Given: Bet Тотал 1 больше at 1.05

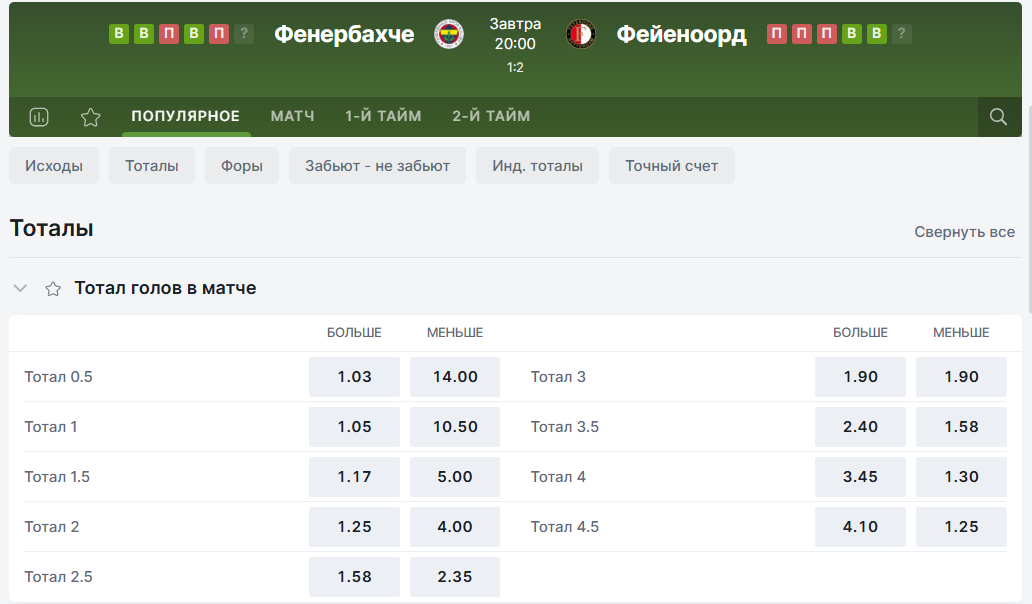Looking at the screenshot, I should click(354, 427).
